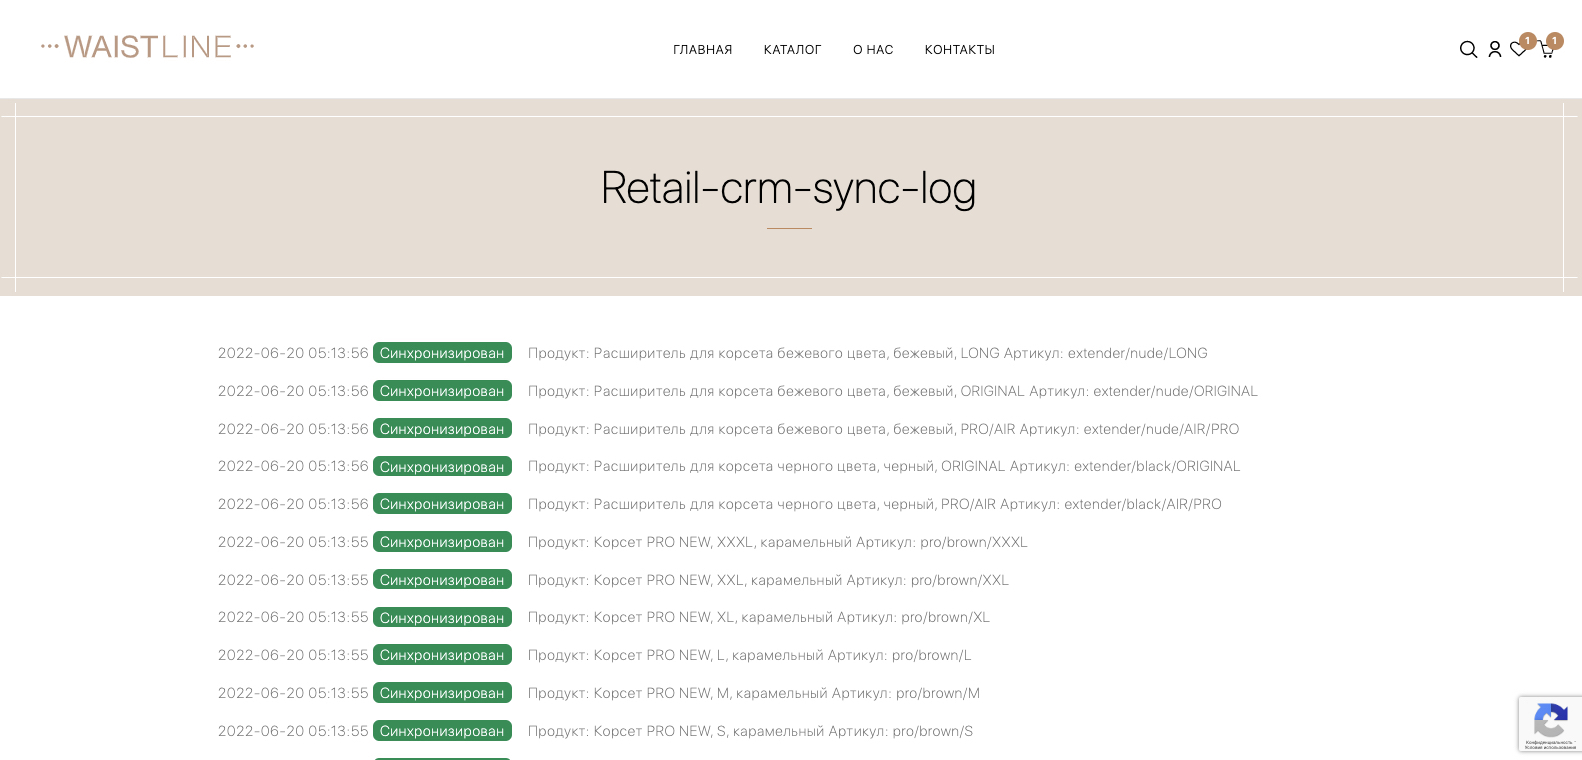Screen dimensions: 1582x760
Task: Click Синхронизирован badge in pro/brown/S row
Action: point(442,731)
